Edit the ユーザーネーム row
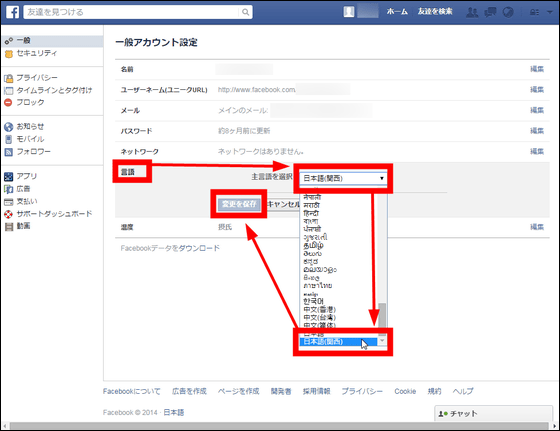 point(537,90)
